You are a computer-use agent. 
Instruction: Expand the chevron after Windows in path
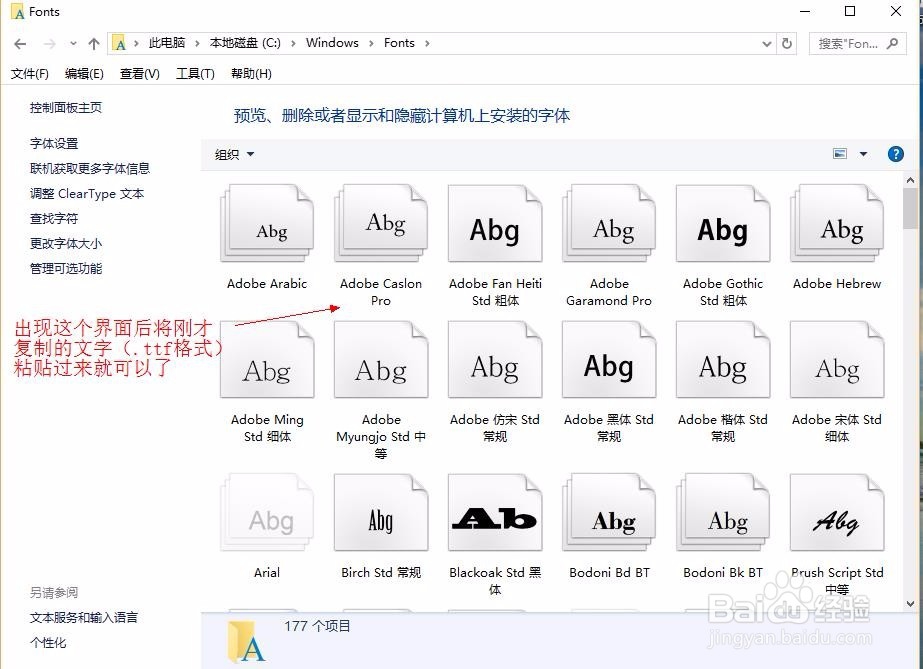(x=371, y=43)
